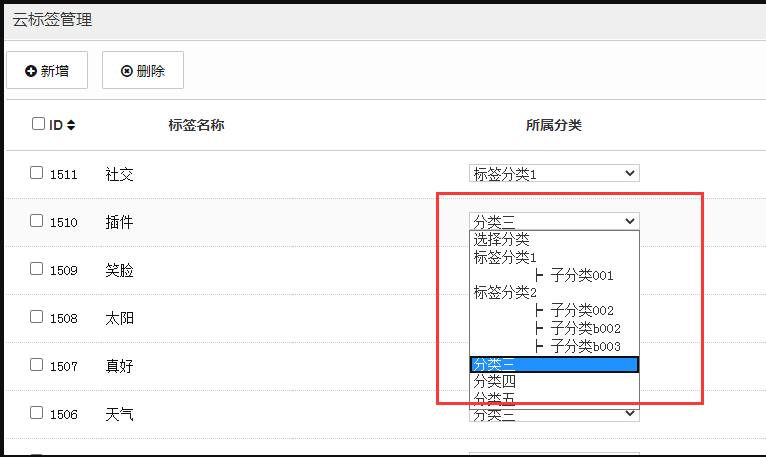766x457 pixels.
Task: Click the 云标签管理 page title
Action: [52, 20]
